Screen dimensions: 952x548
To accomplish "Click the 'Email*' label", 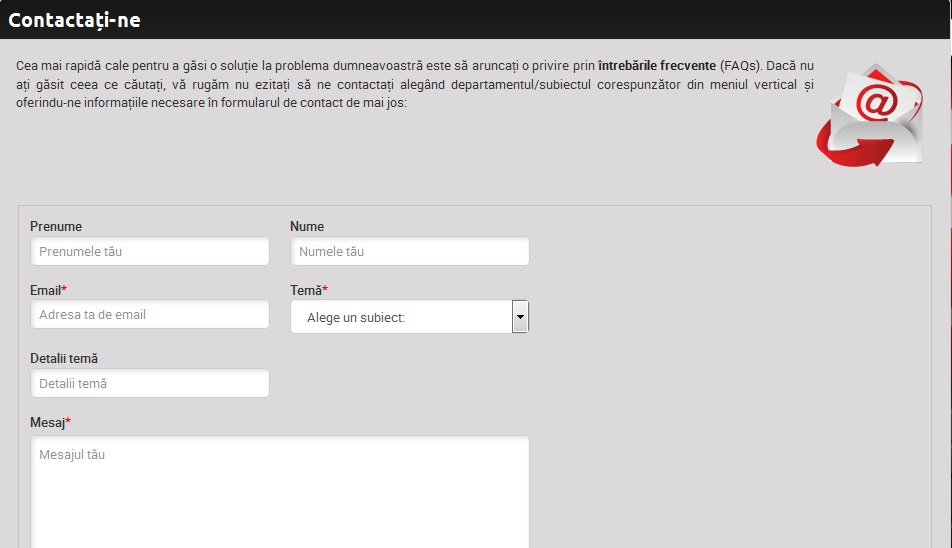I will point(48,290).
